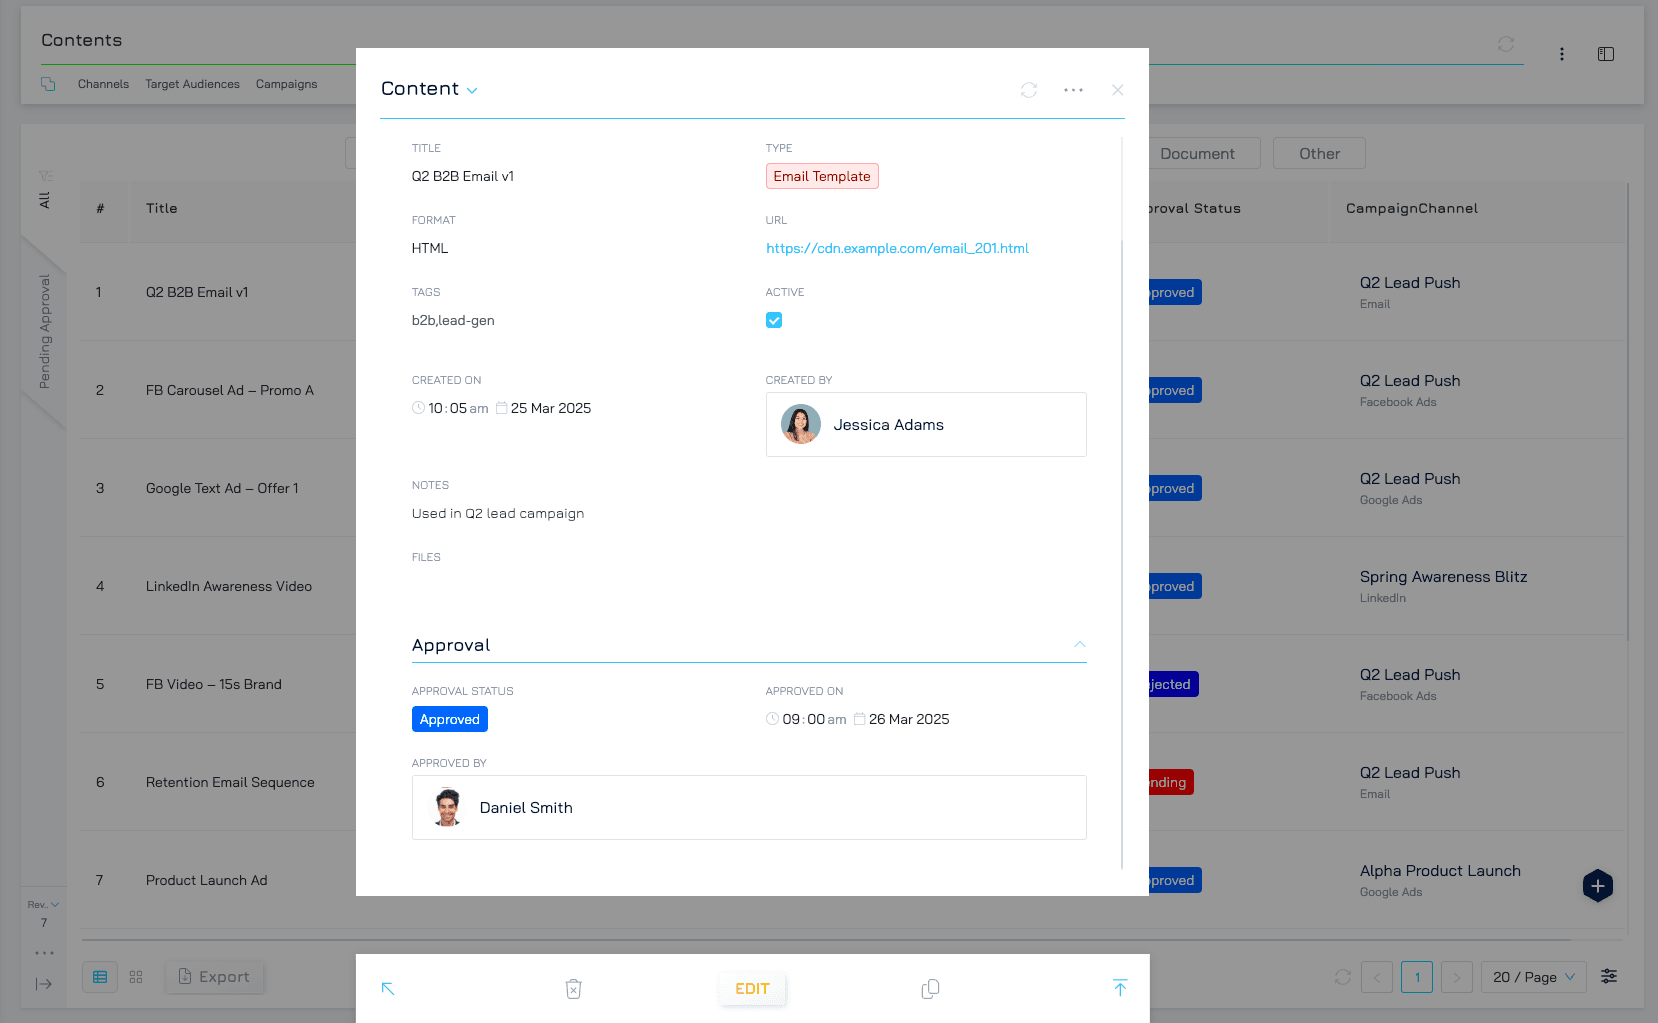
Task: Open the filter settings sliders icon
Action: click(1609, 976)
